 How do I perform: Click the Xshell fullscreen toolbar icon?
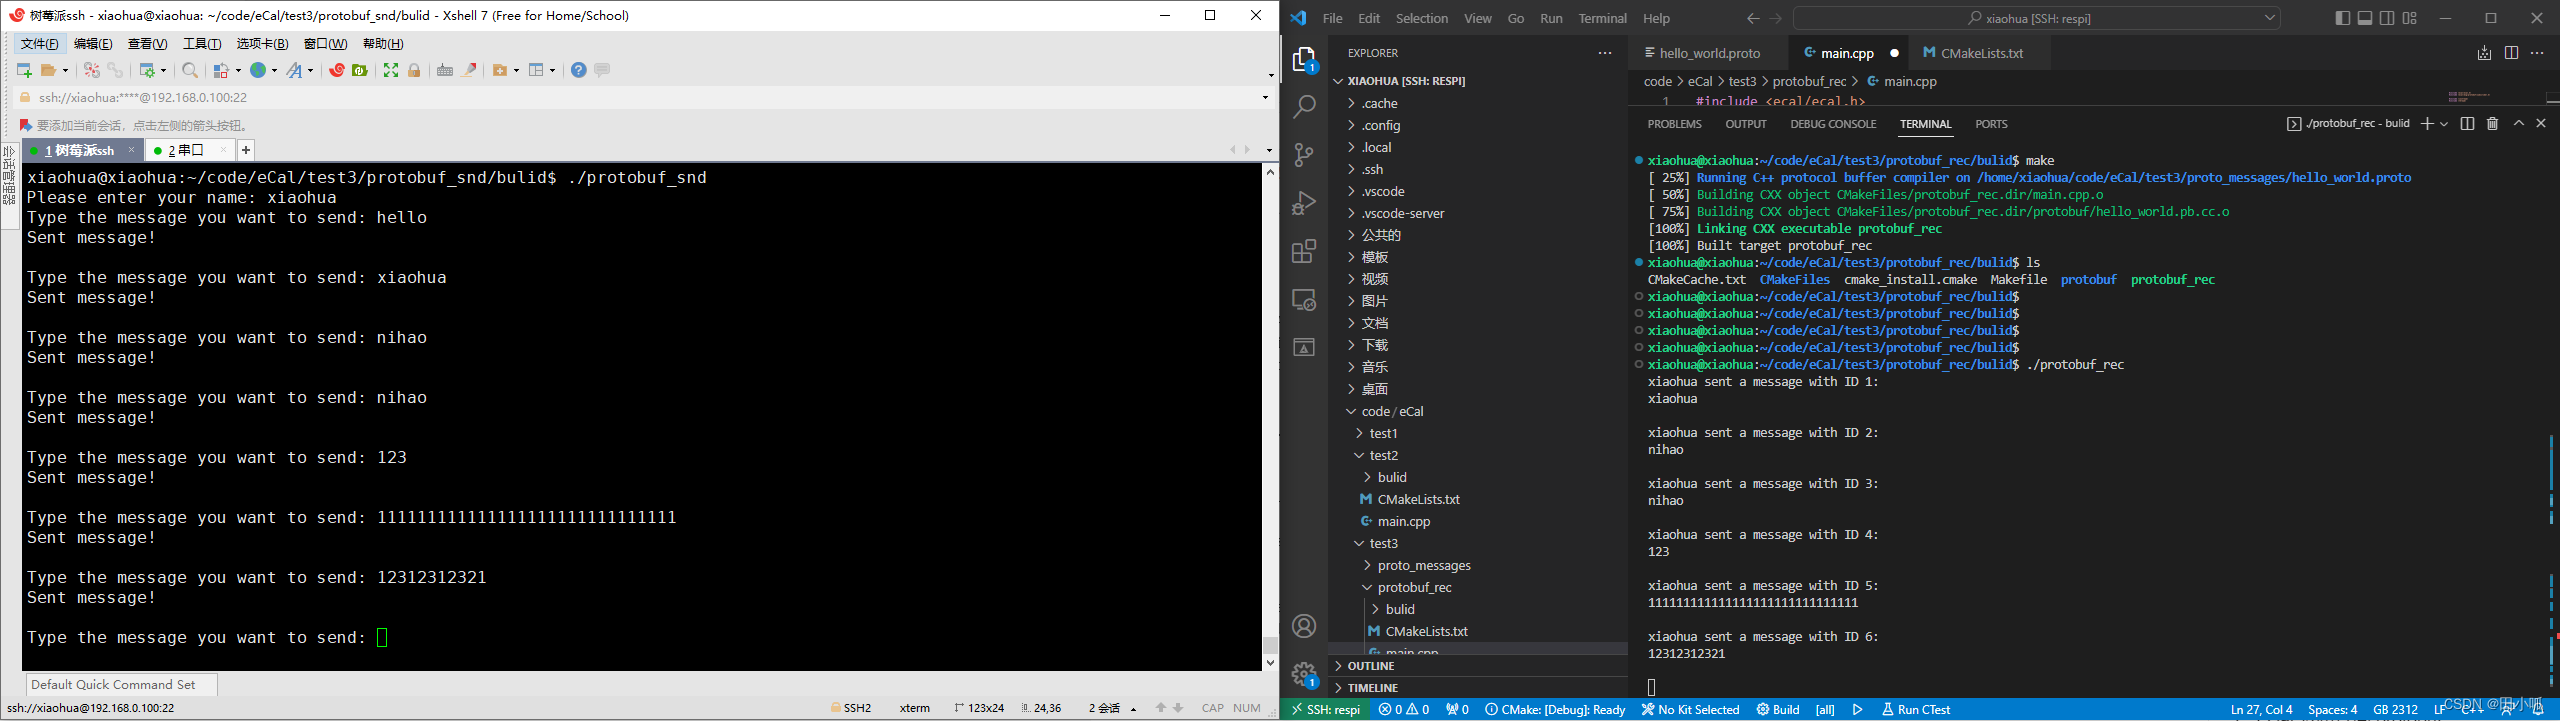(x=391, y=70)
